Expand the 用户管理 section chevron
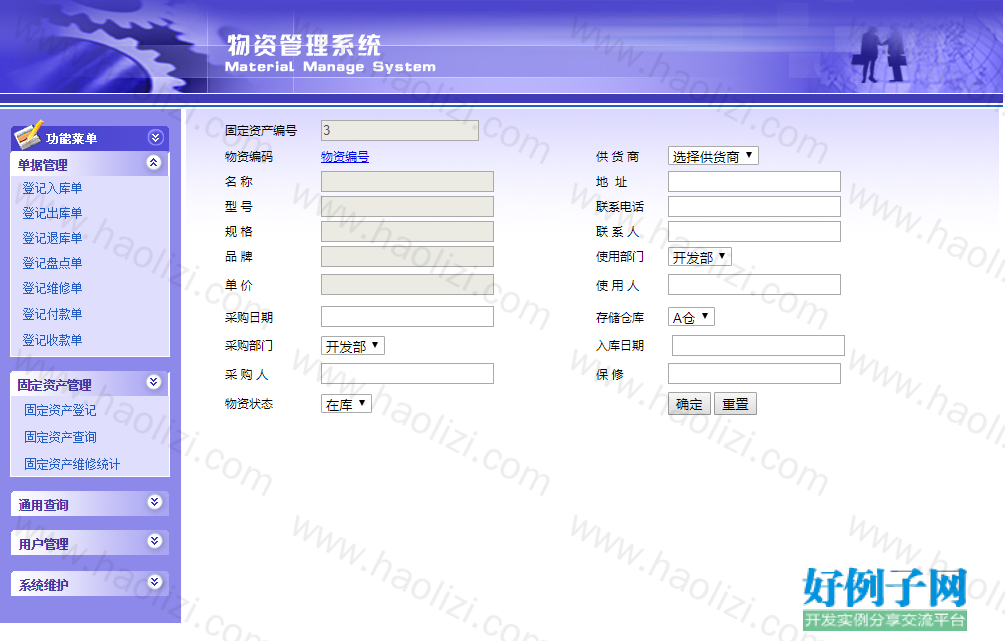 pyautogui.click(x=154, y=541)
